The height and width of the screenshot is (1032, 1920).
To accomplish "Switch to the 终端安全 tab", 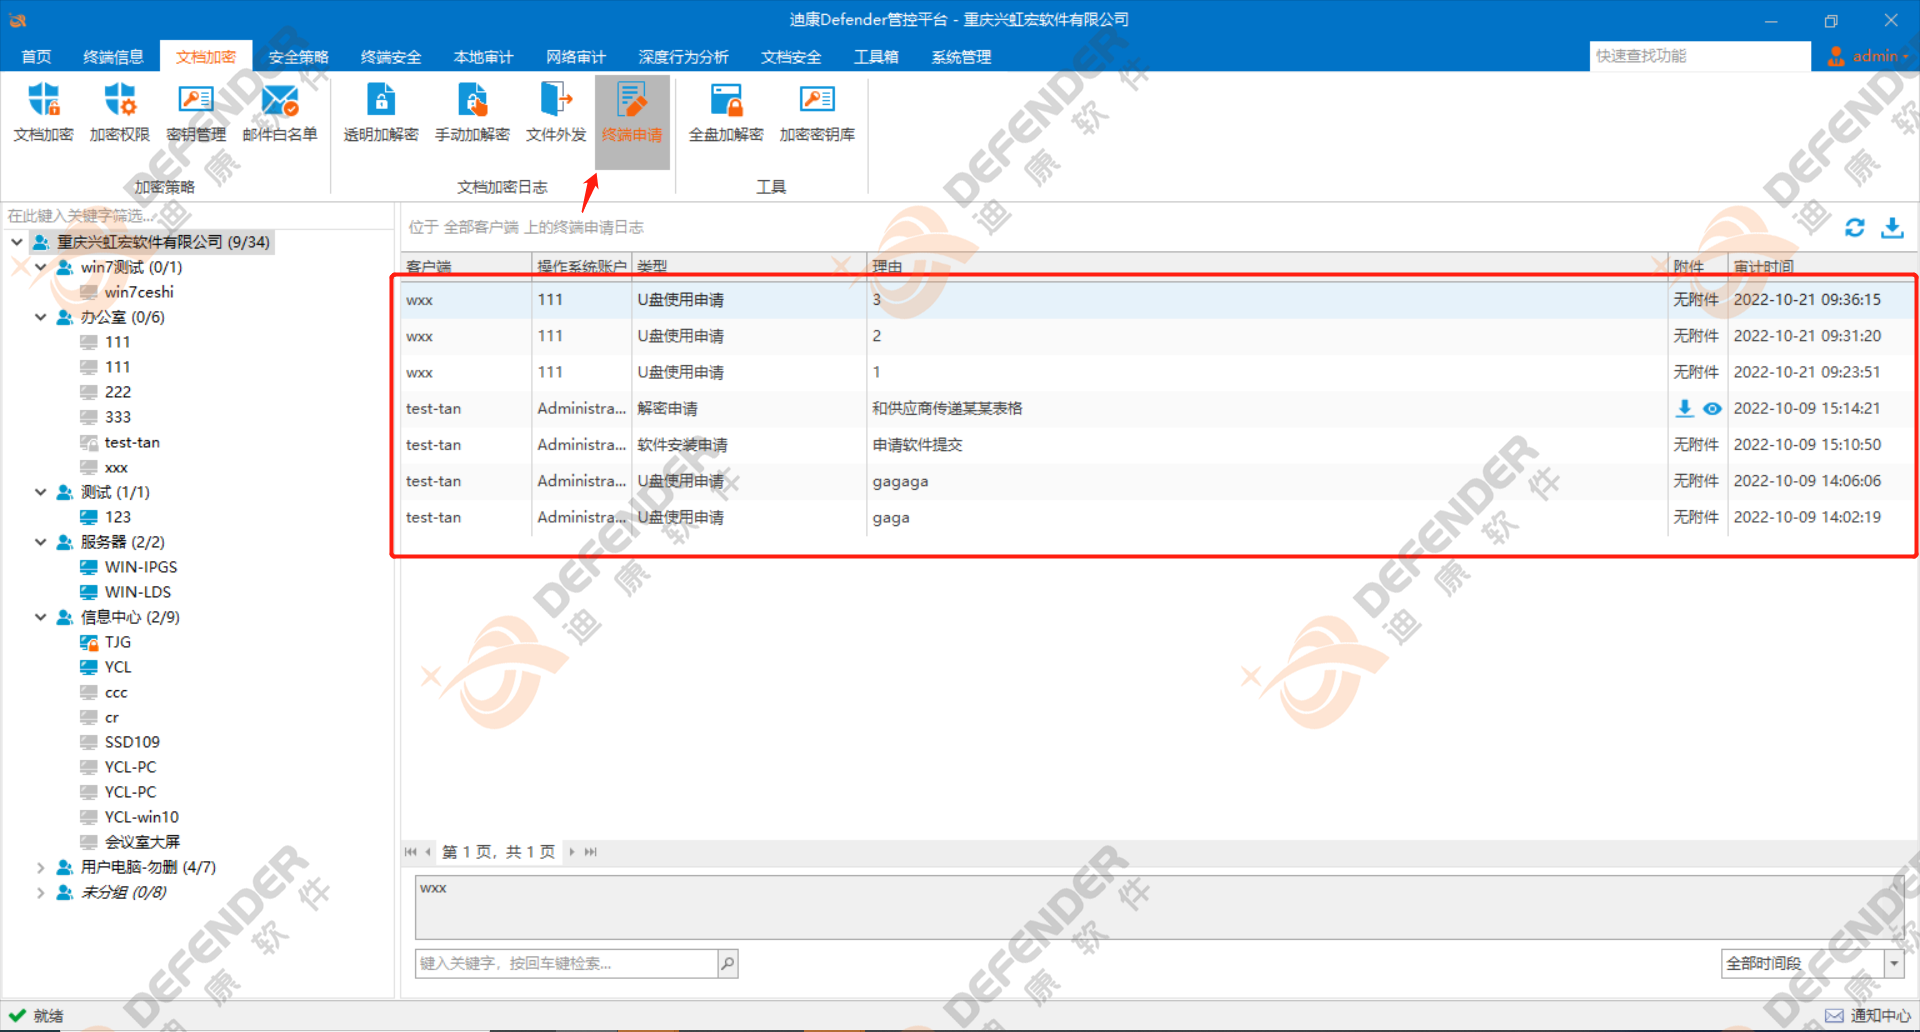I will coord(391,57).
